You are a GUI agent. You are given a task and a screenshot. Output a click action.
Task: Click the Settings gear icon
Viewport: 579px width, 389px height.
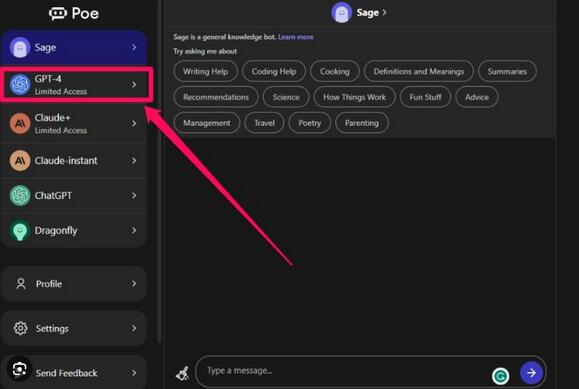point(20,328)
